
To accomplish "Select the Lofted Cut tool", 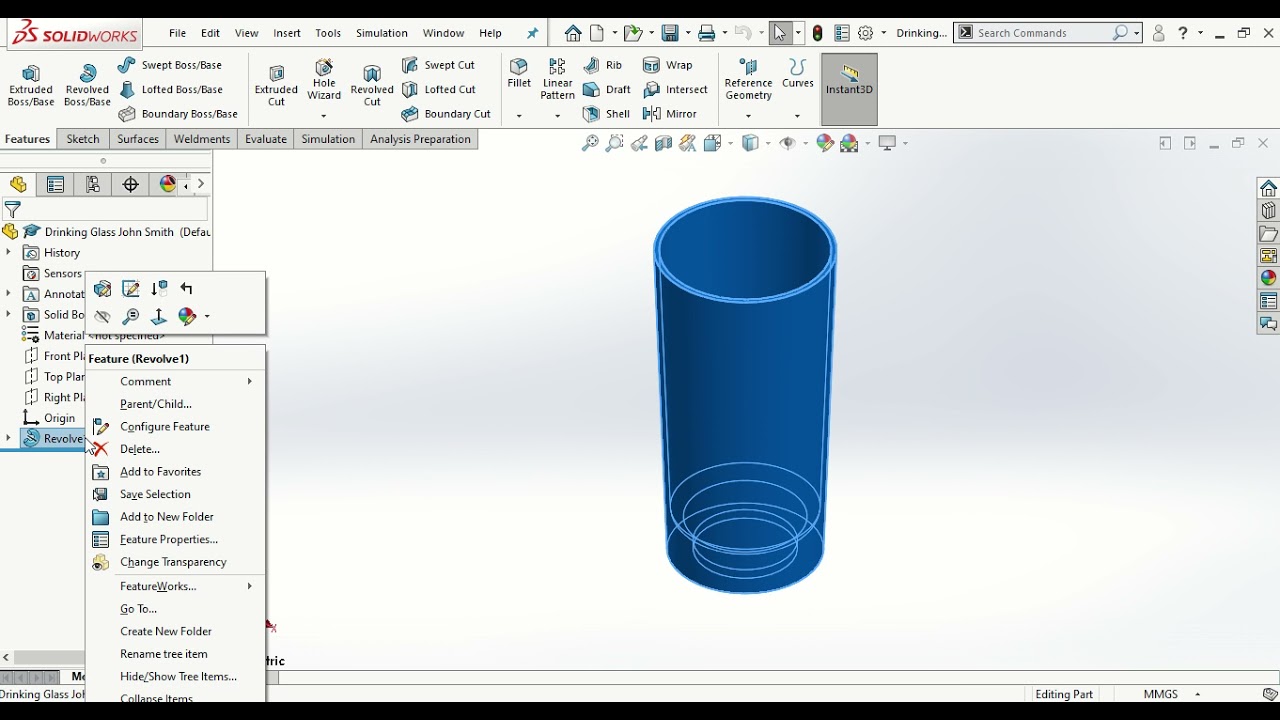I will (439, 90).
